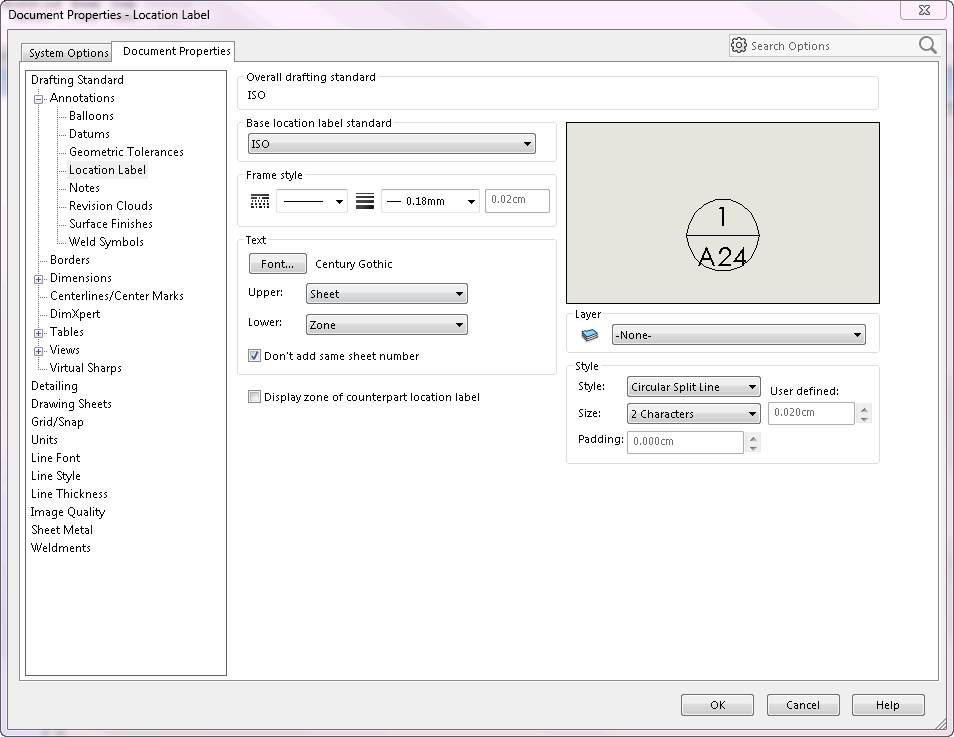Select Units in tree
Screen dimensions: 954x737
pyautogui.click(x=44, y=440)
